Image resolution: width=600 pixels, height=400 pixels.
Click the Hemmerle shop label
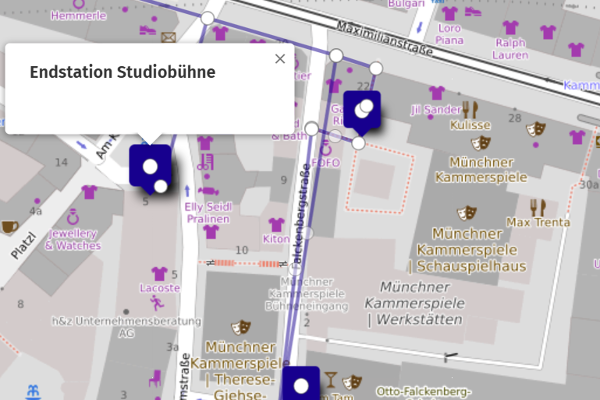[x=78, y=16]
